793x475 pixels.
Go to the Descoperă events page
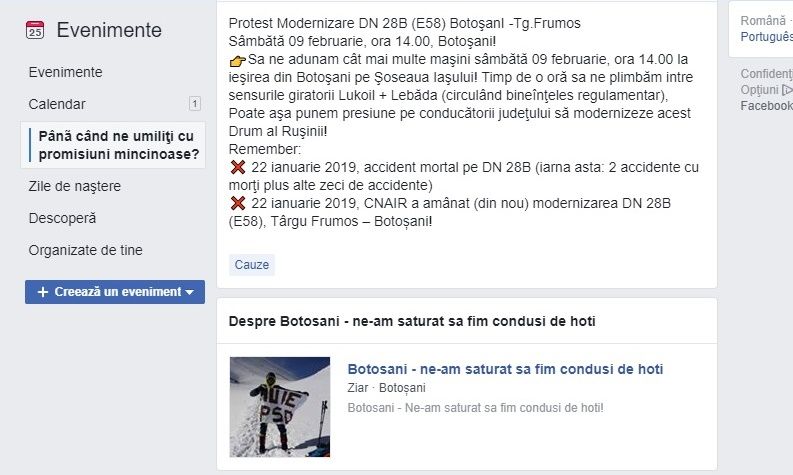[x=62, y=218]
